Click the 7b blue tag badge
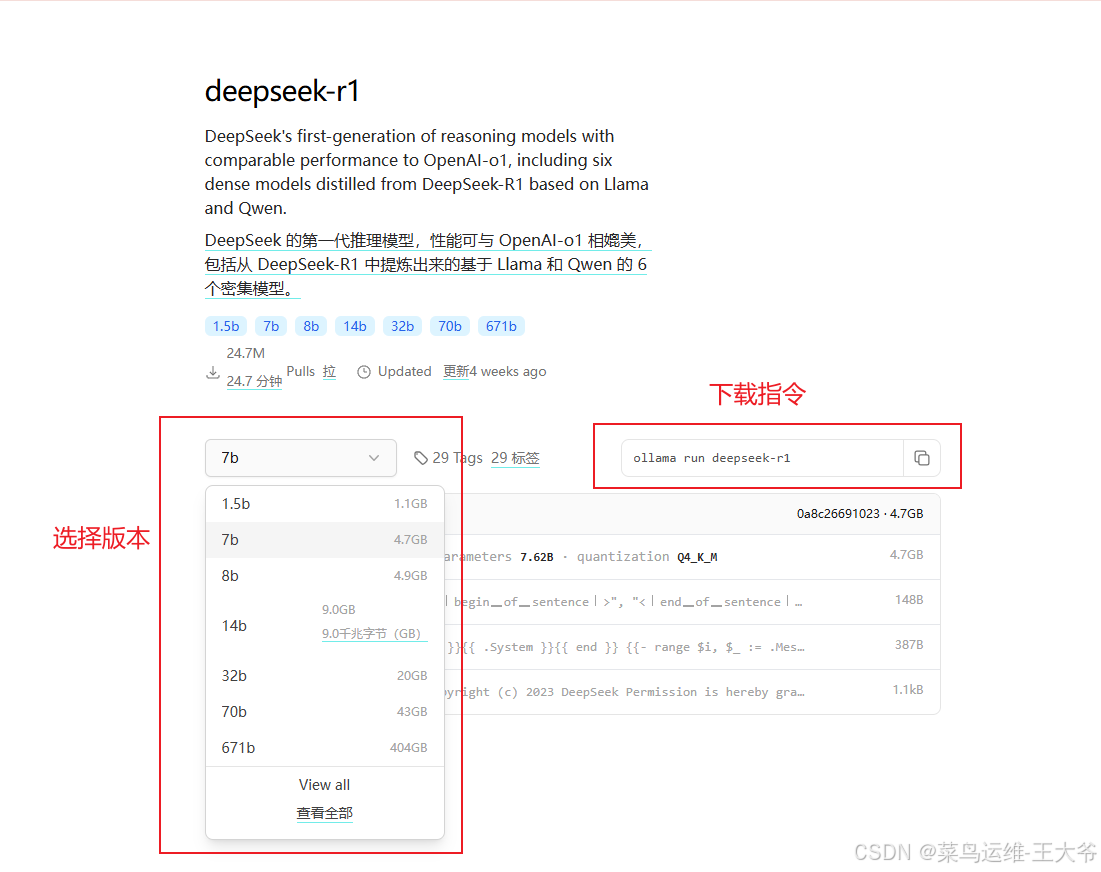Viewport: 1101px width, 872px height. pyautogui.click(x=271, y=326)
